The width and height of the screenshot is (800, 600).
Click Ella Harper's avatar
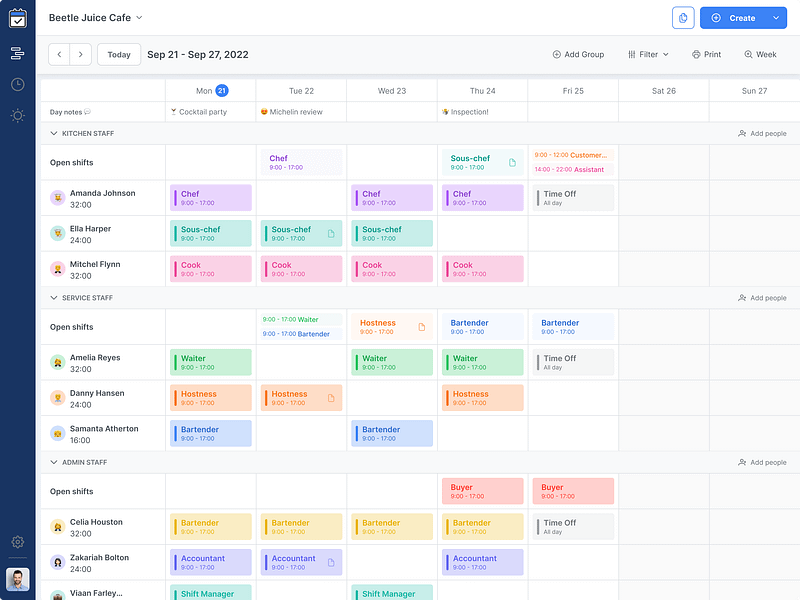click(x=58, y=234)
